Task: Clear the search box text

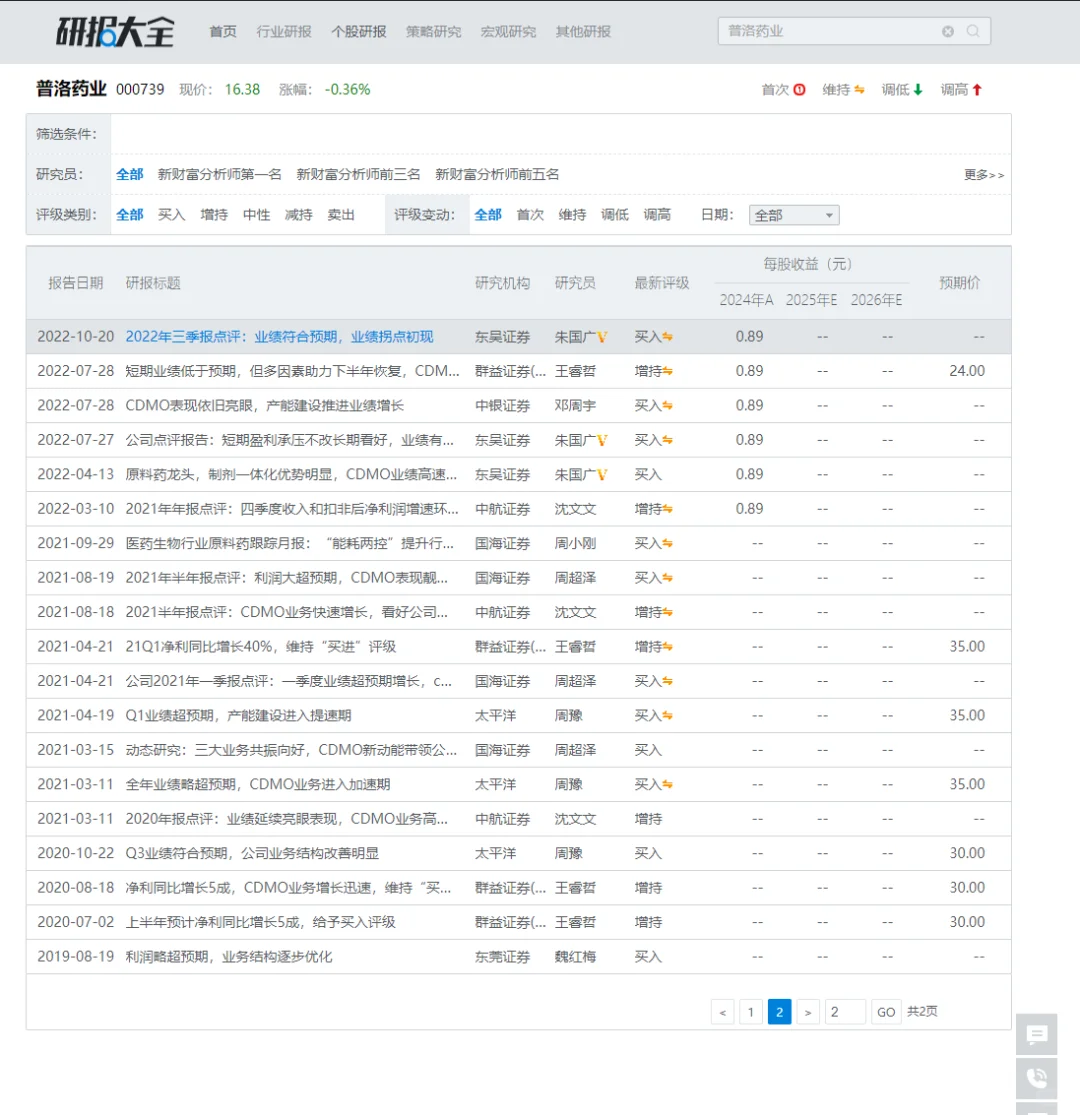Action: 948,31
